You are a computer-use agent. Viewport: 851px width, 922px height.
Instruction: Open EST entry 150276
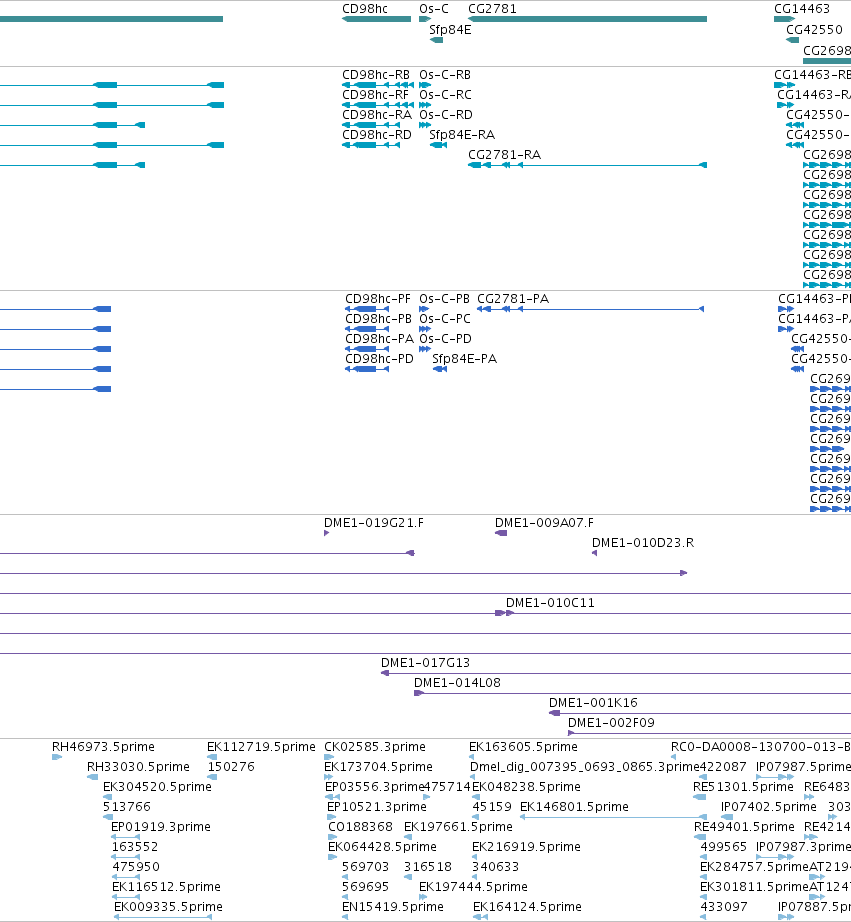[x=231, y=767]
